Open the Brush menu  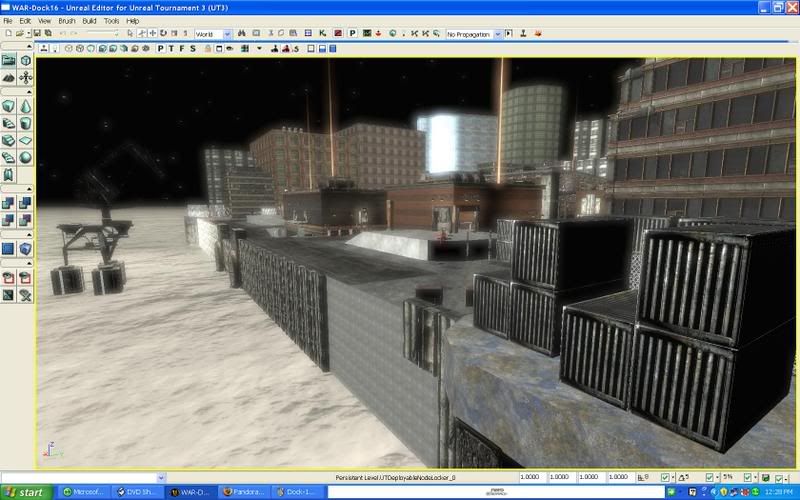click(67, 21)
